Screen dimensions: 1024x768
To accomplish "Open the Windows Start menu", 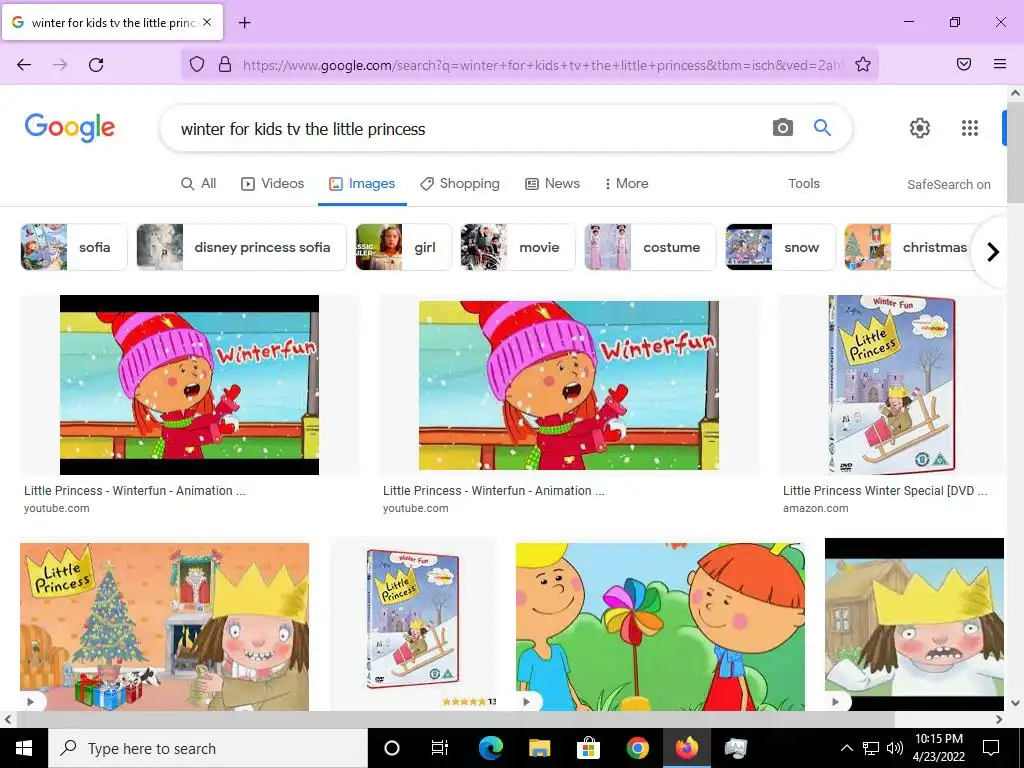I will [x=24, y=748].
